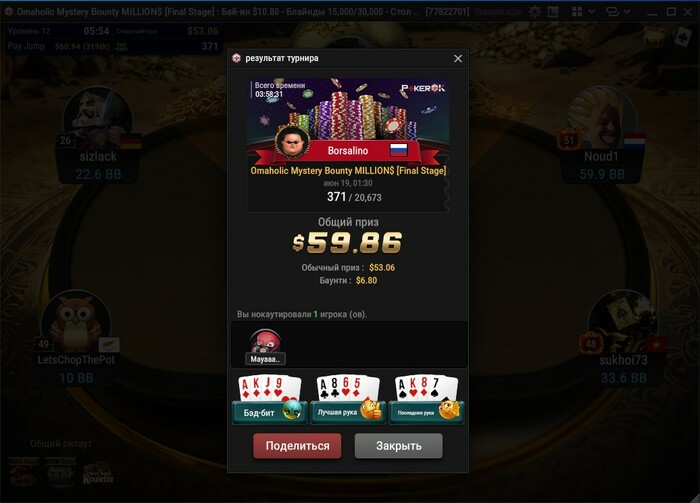The width and height of the screenshot is (700, 503).
Task: Click Borsalino's avatar in the banner
Action: coord(293,143)
